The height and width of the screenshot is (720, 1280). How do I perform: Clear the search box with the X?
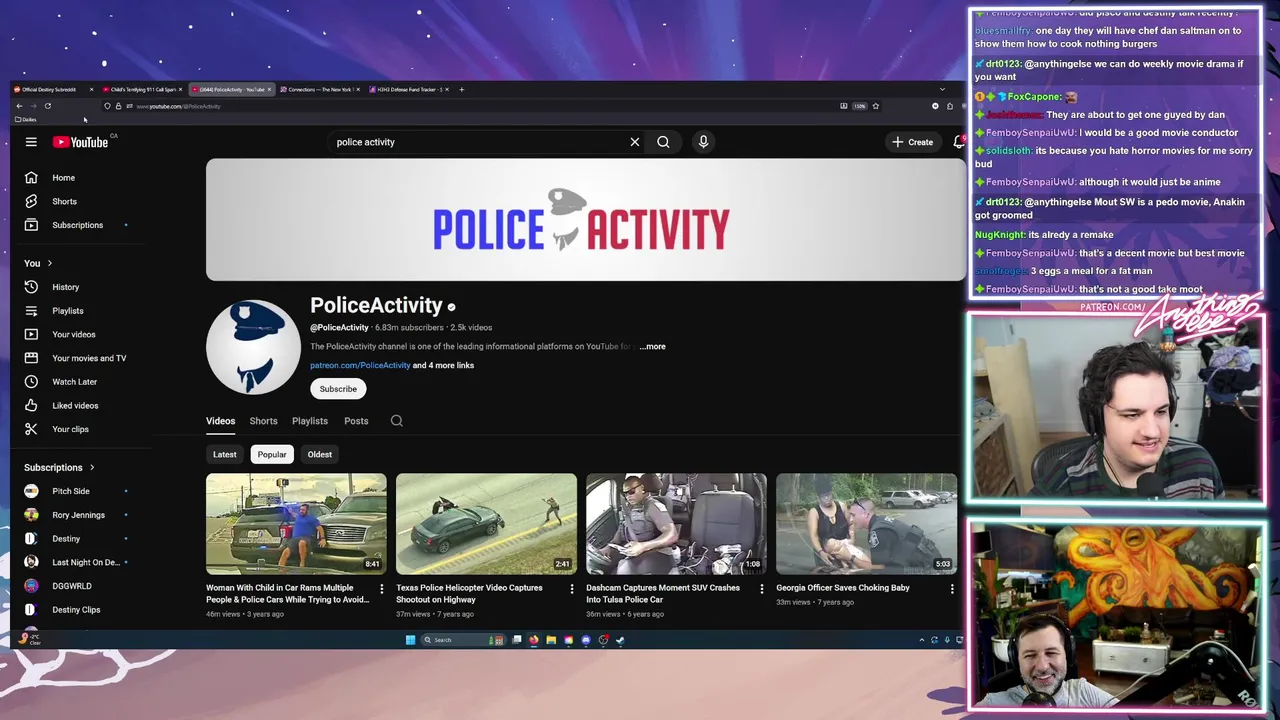click(x=634, y=142)
